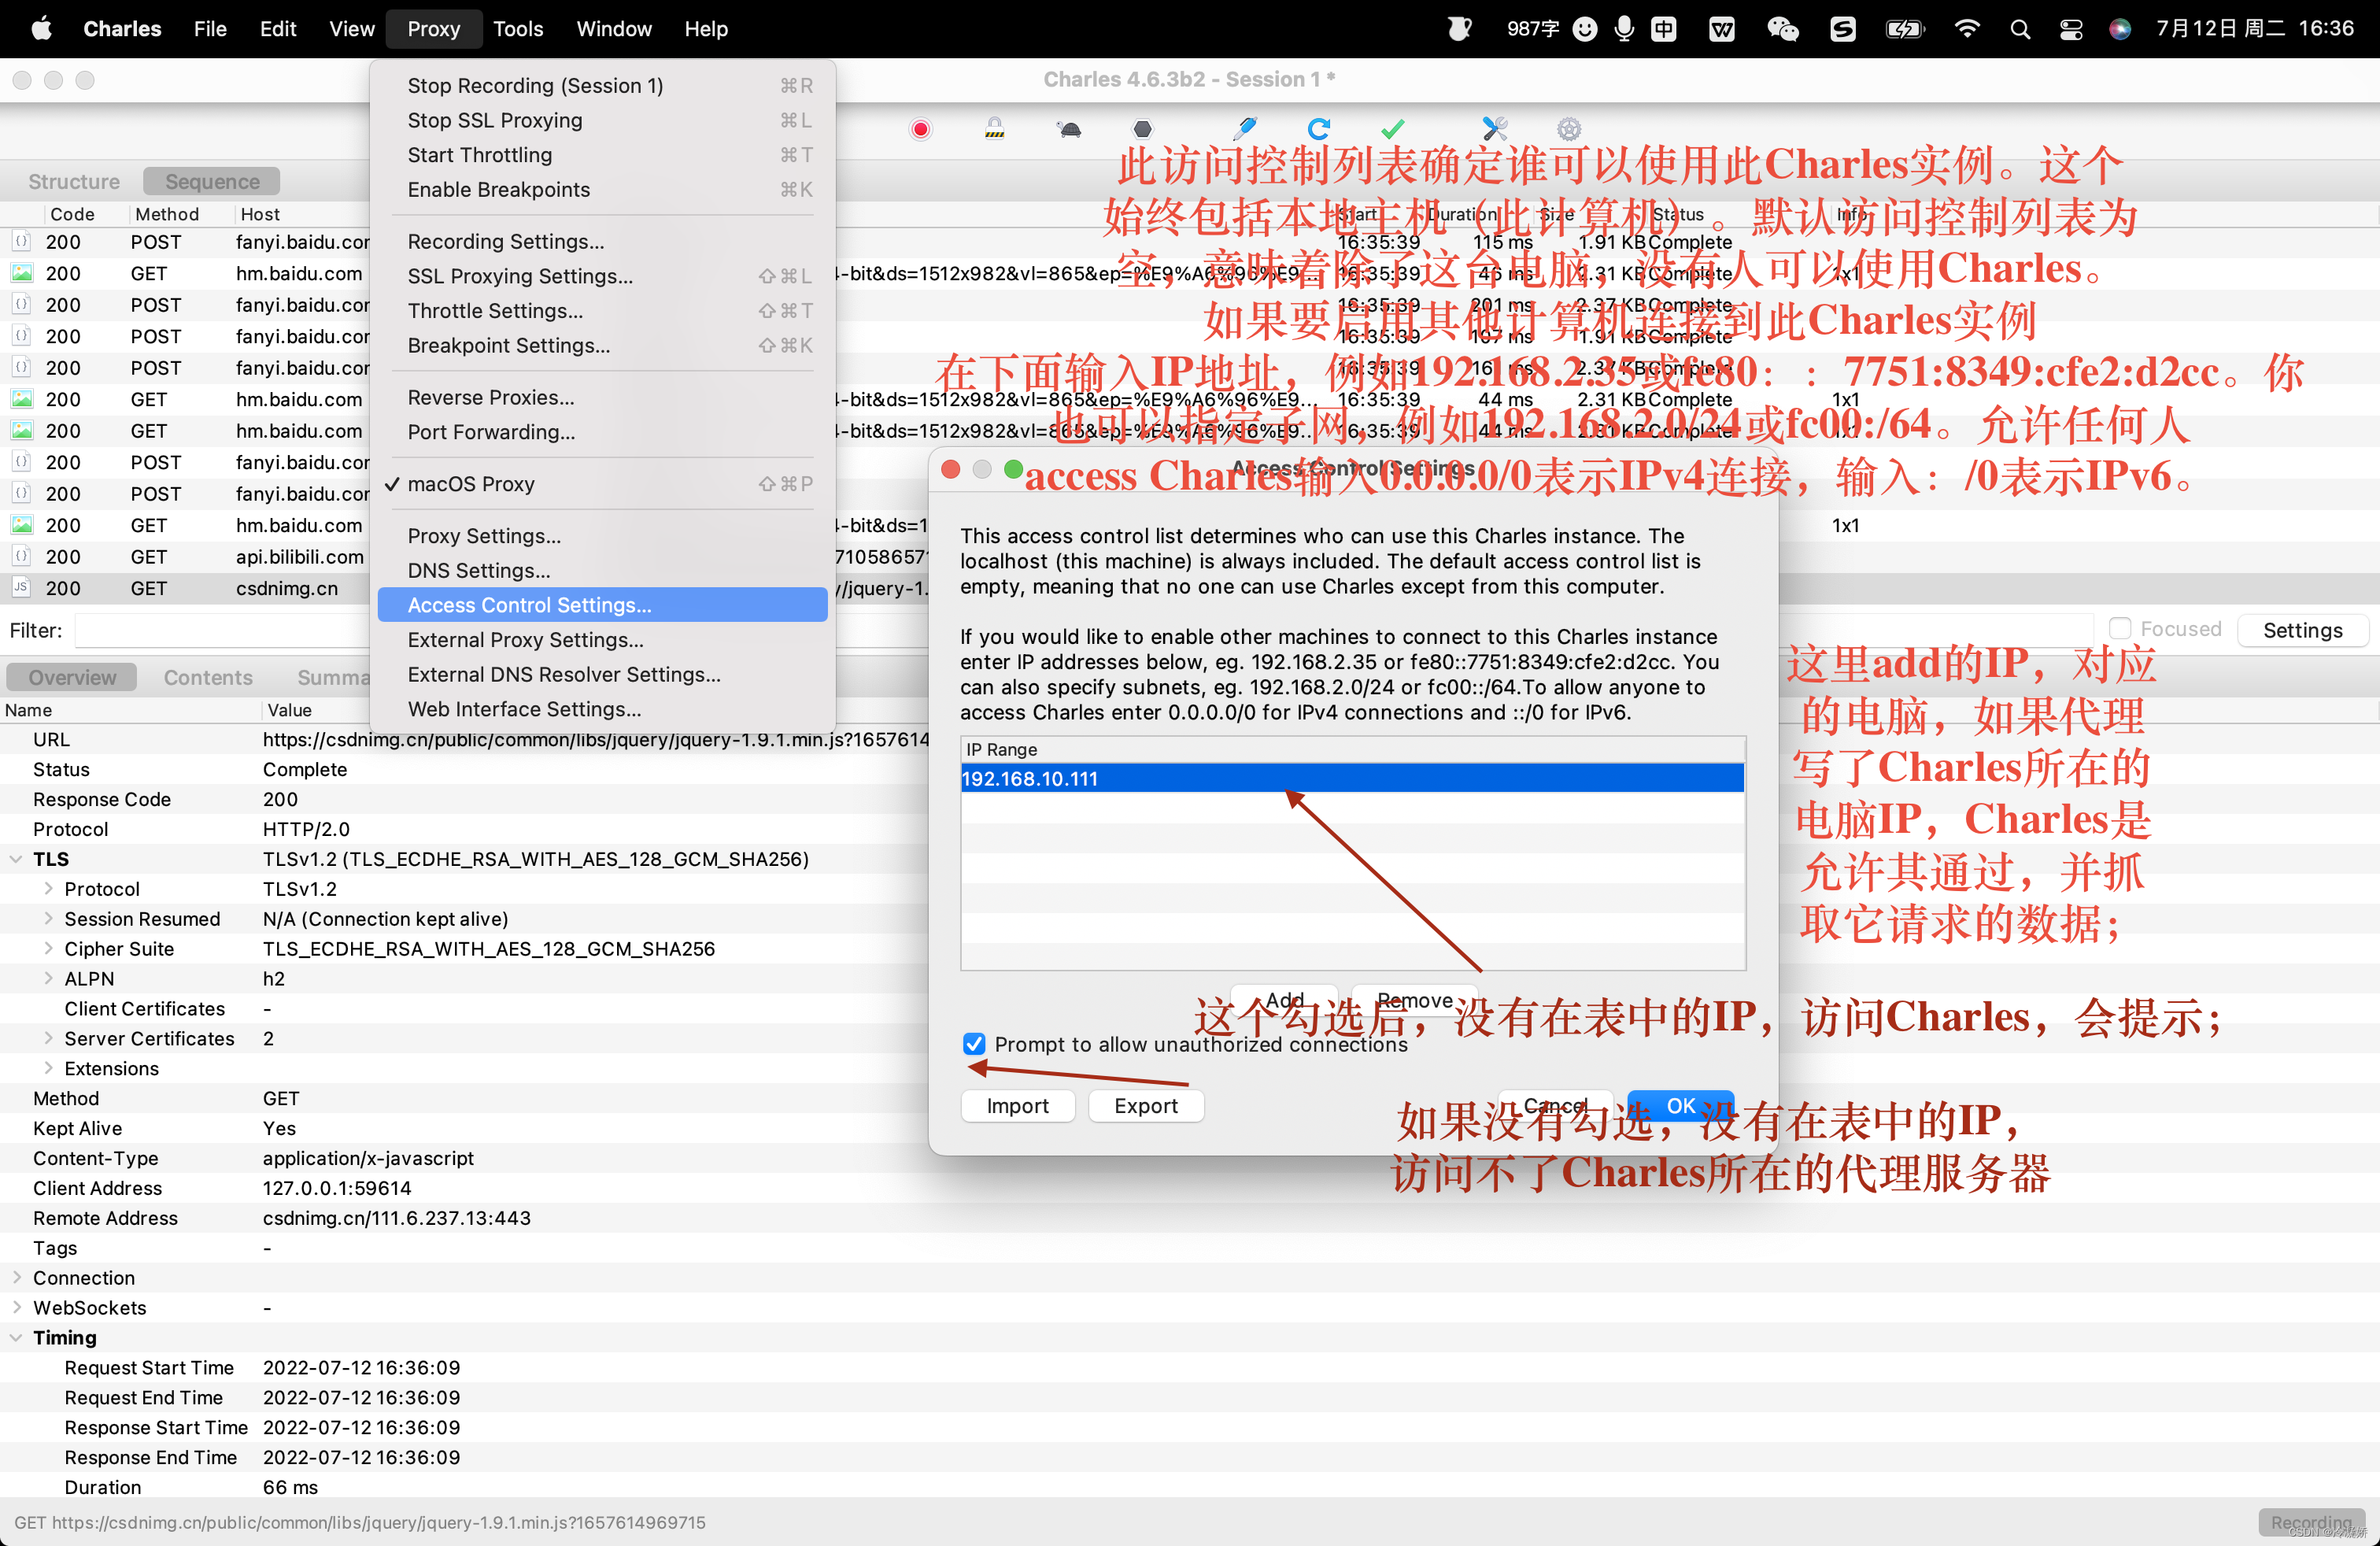Image resolution: width=2380 pixels, height=1546 pixels.
Task: Click the Remove button
Action: click(1414, 1000)
